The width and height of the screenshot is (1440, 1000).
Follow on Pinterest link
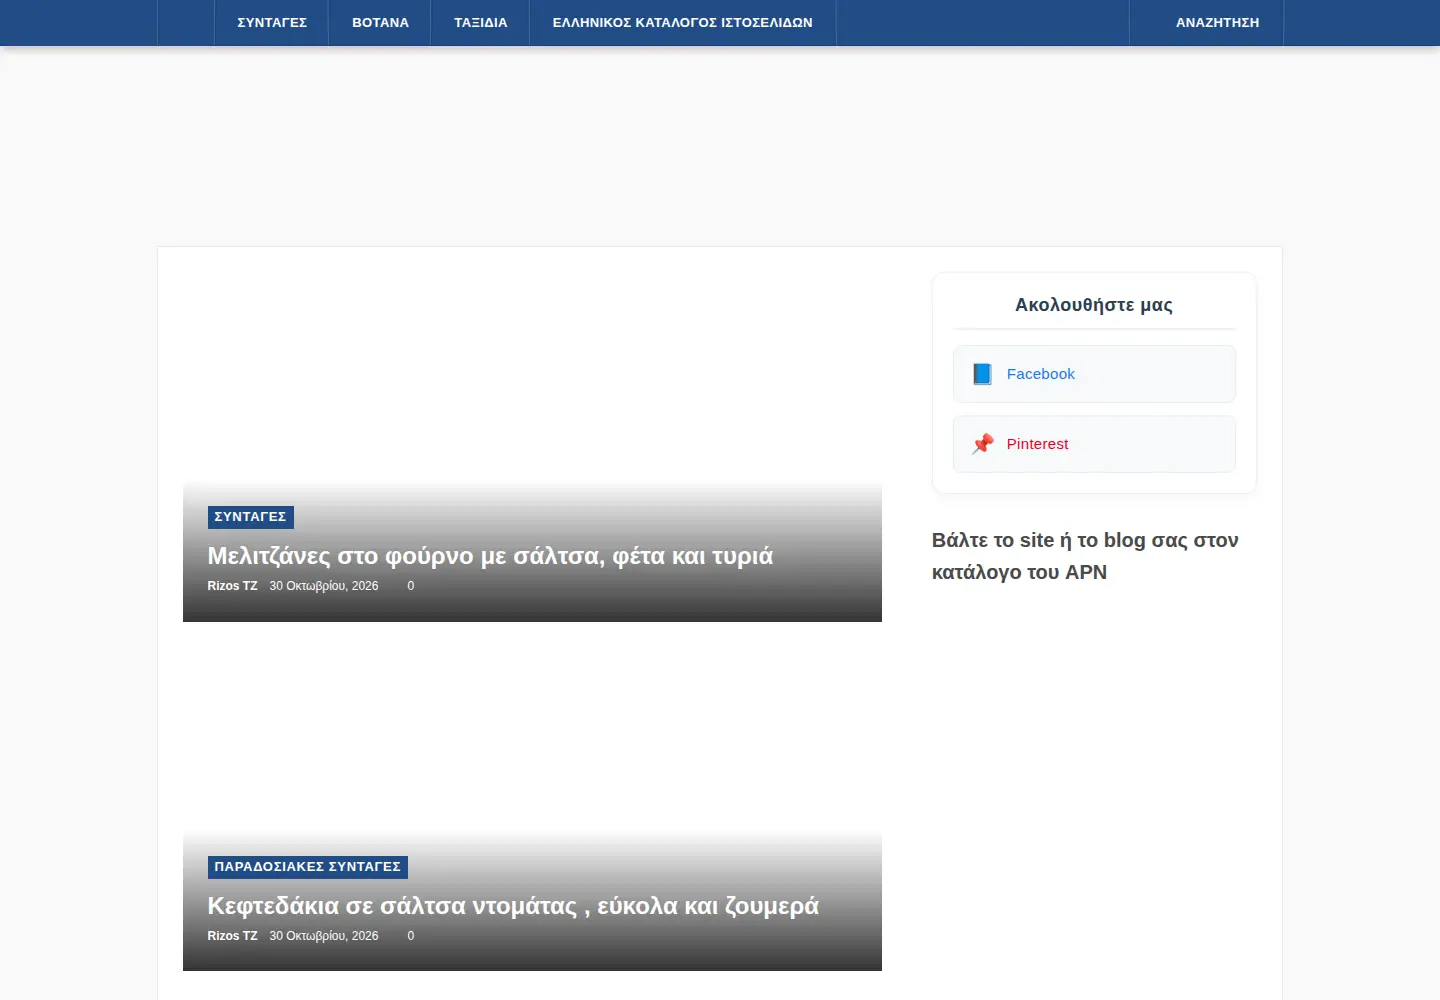[x=1094, y=444]
